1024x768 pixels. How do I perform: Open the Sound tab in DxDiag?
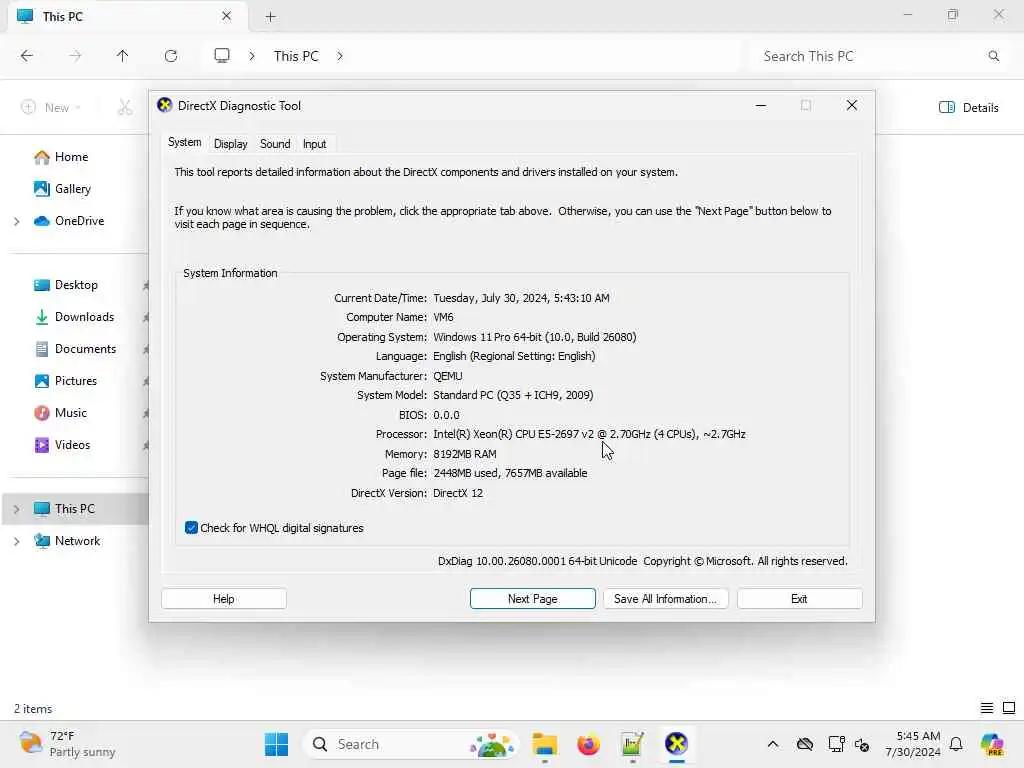pos(275,144)
